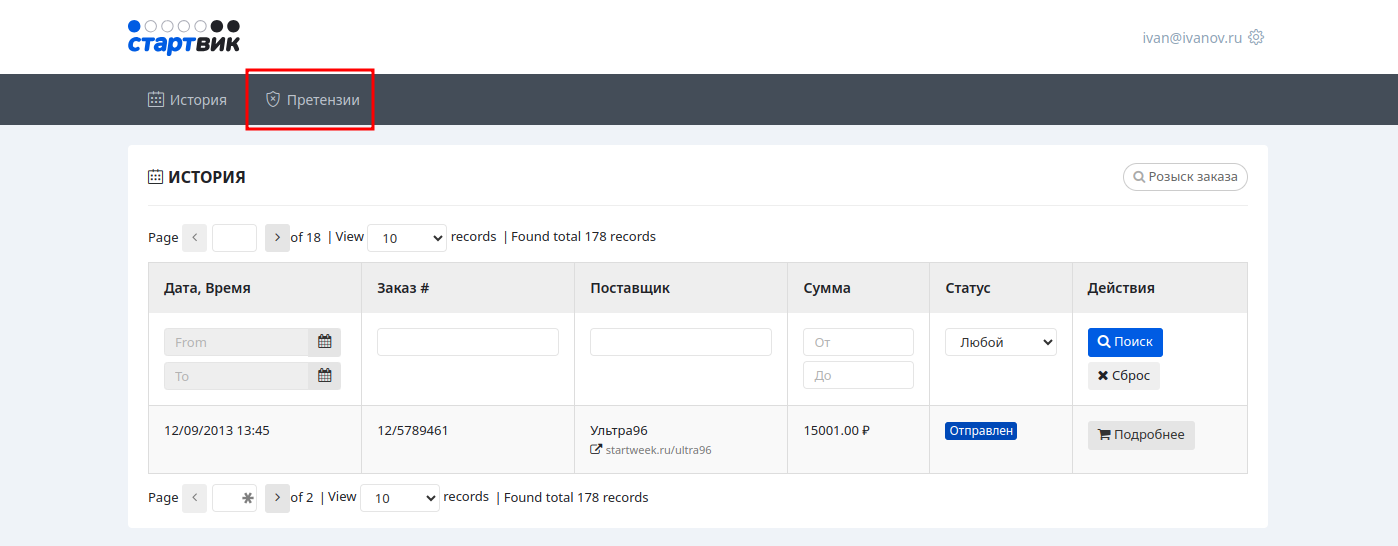Focus the Заказ # filter input field
Viewport: 1398px width, 546px height.
pyautogui.click(x=467, y=342)
